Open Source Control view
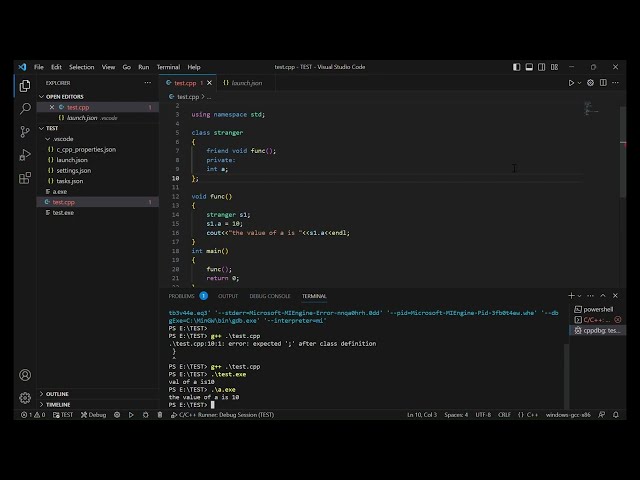The width and height of the screenshot is (640, 480). point(25,131)
